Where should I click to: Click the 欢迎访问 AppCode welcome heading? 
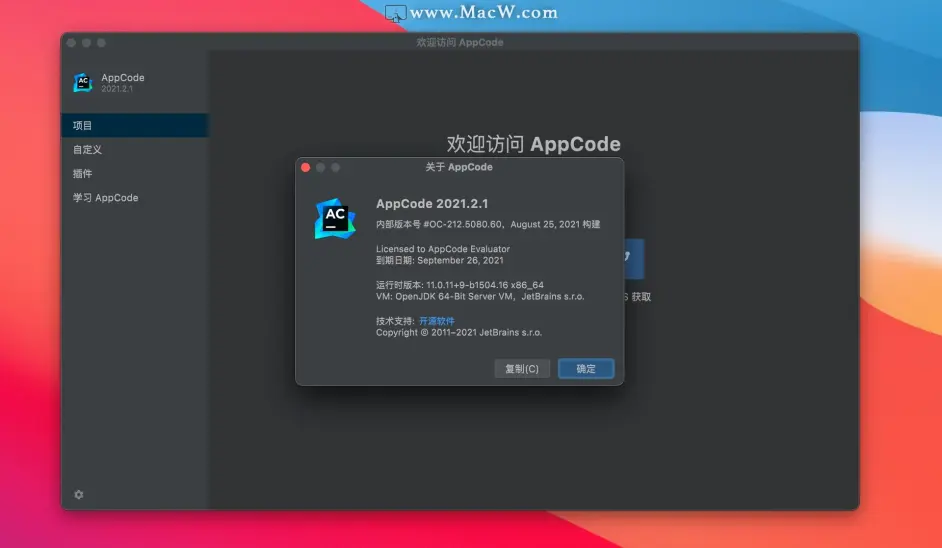[x=533, y=144]
